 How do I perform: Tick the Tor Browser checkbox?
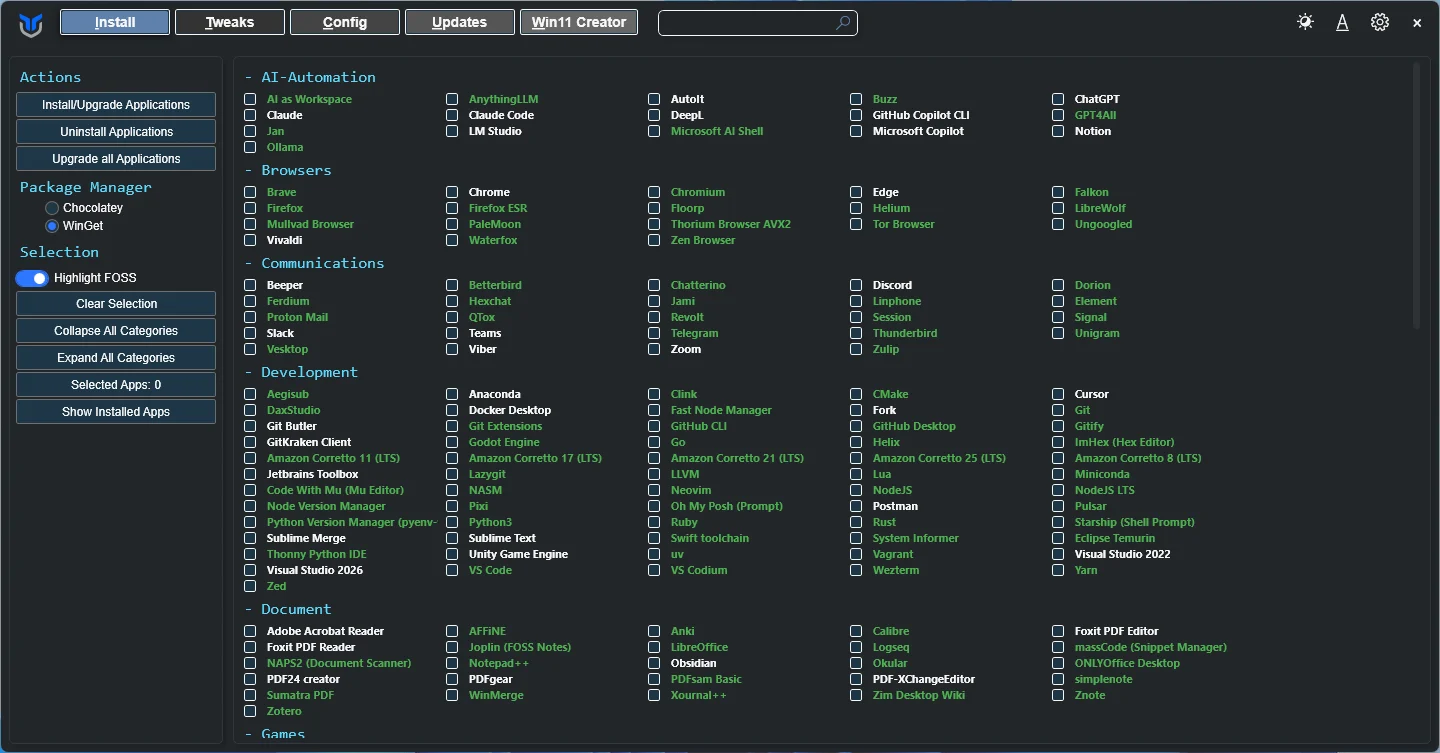click(x=856, y=224)
